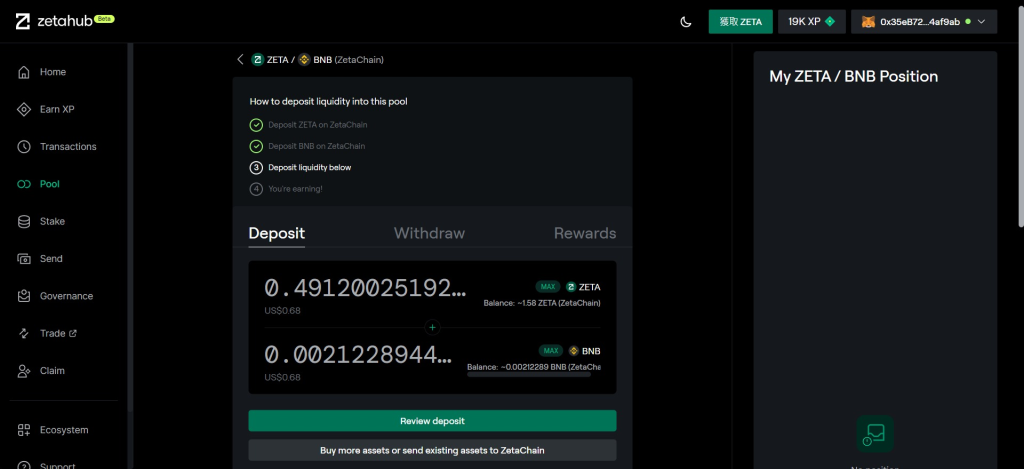Toggle dark mode with the moon icon
The image size is (1024, 469).
point(686,21)
